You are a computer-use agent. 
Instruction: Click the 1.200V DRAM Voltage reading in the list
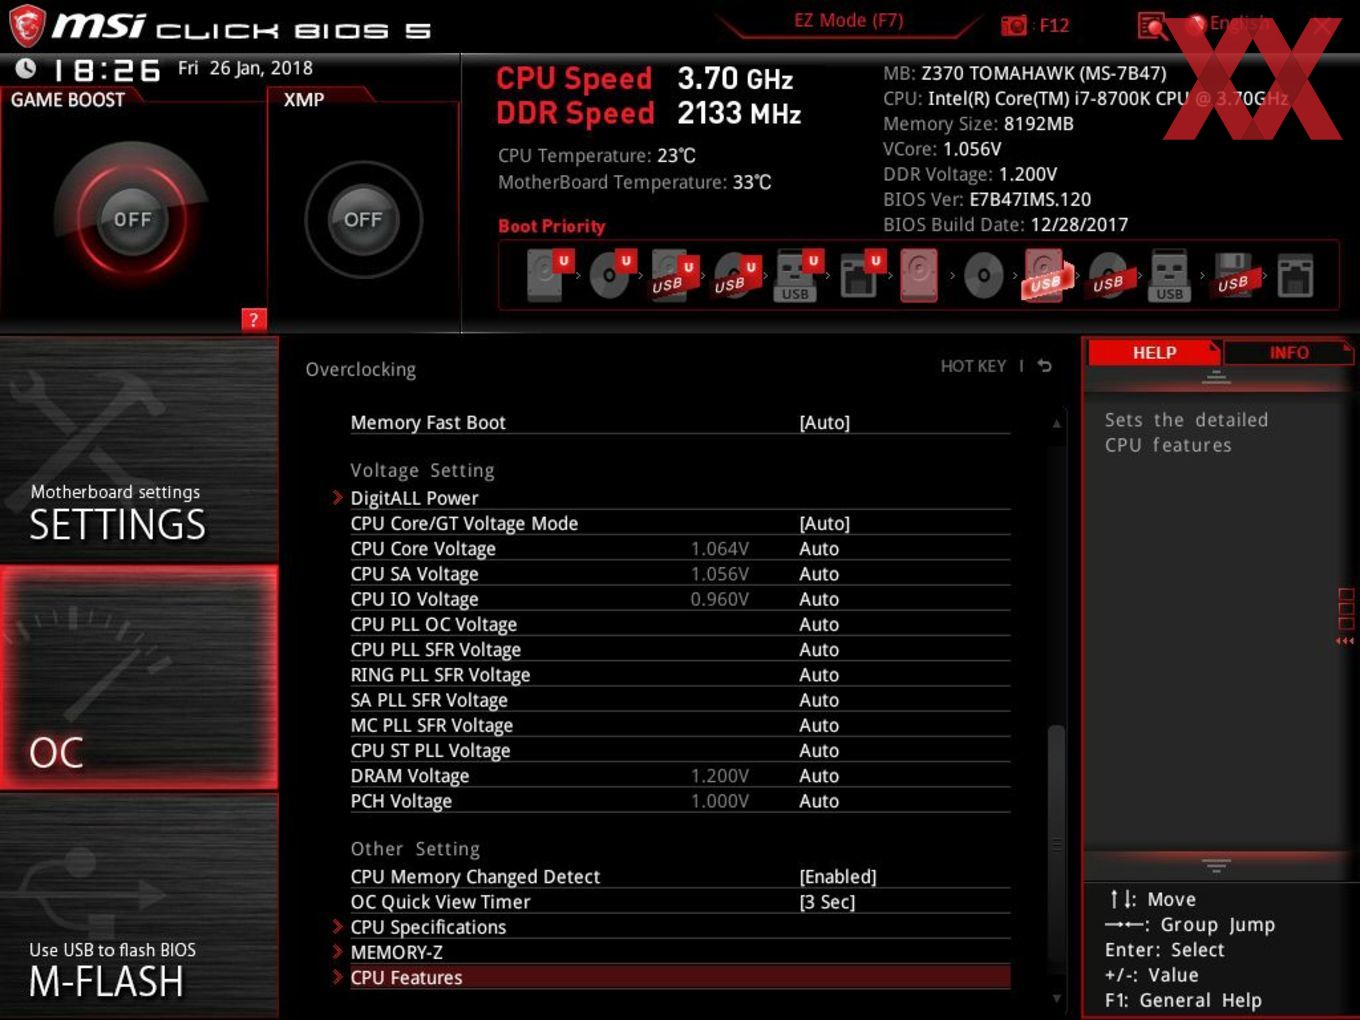point(720,775)
